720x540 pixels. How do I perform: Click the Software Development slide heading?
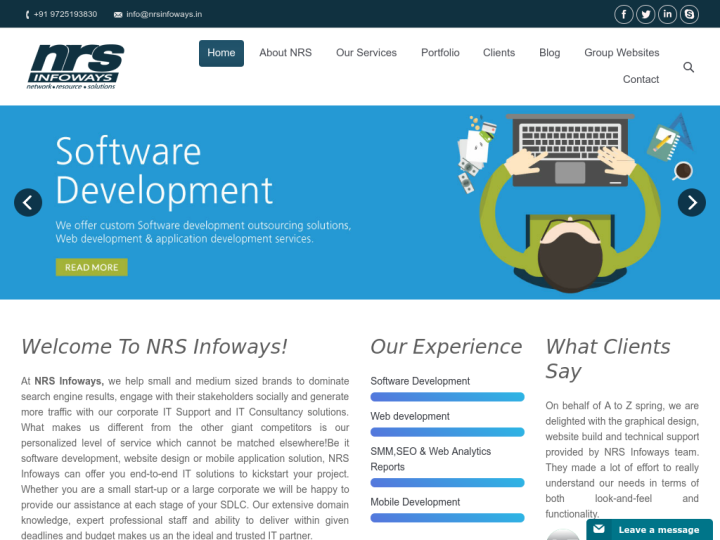[x=164, y=171]
